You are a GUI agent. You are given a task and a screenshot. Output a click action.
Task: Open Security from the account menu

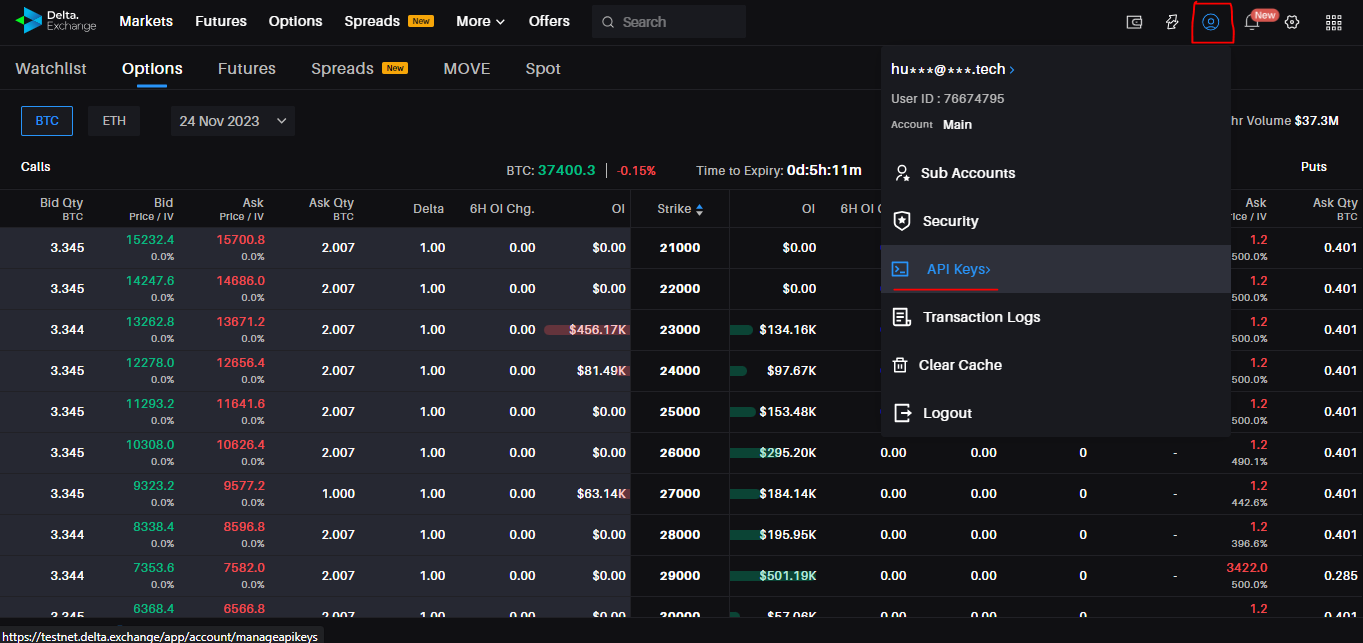click(1056, 221)
